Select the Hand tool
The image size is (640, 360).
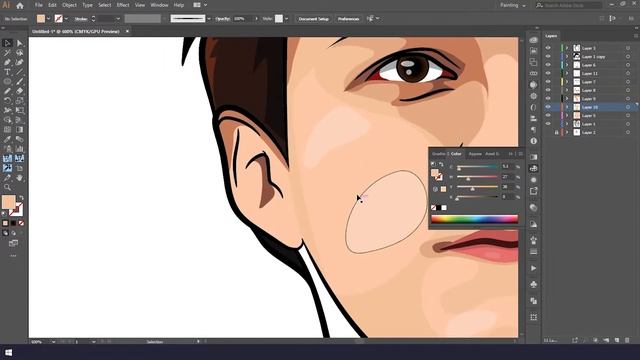pyautogui.click(x=19, y=178)
